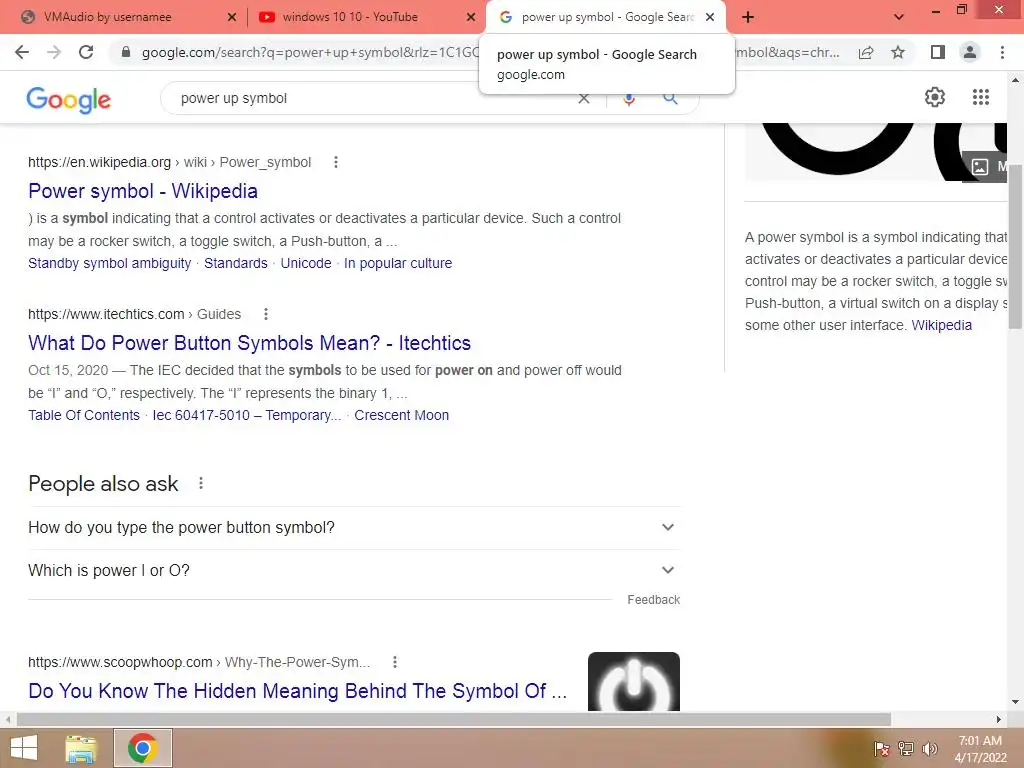The width and height of the screenshot is (1024, 768).
Task: Open the Standby symbol ambiguity sitelink
Action: [110, 263]
